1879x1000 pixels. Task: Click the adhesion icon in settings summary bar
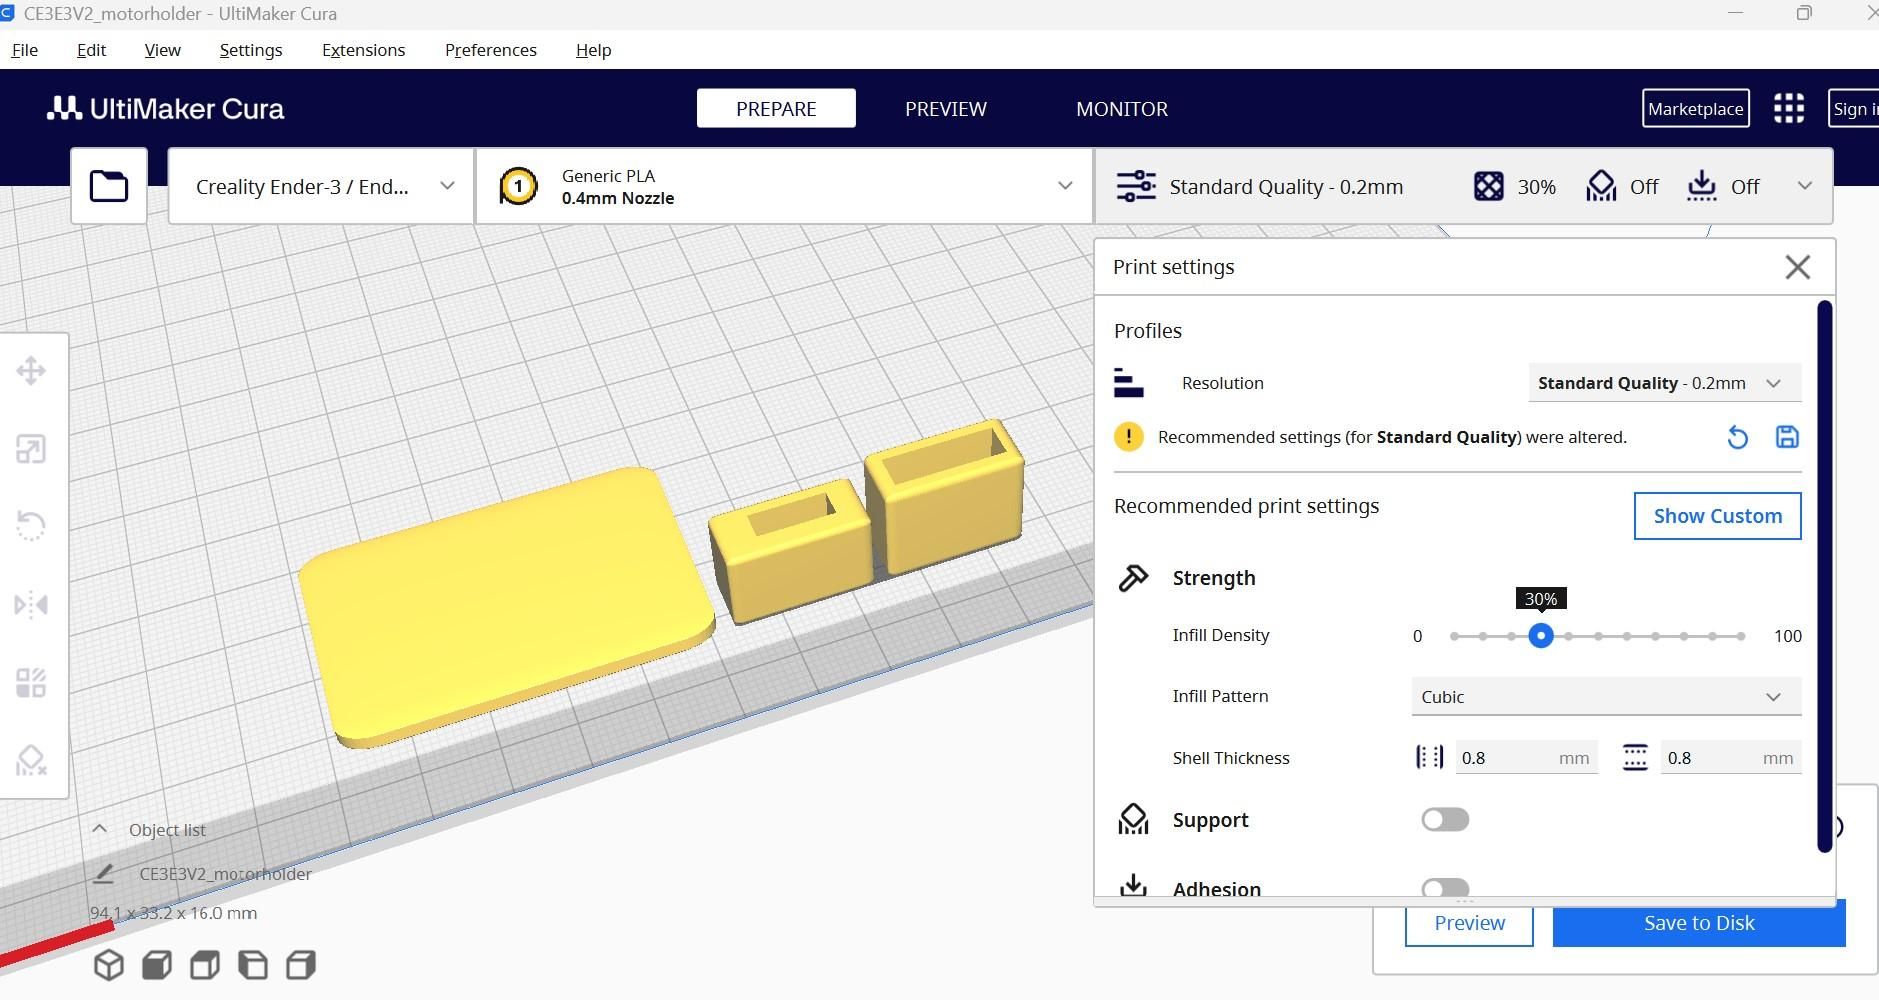1702,186
